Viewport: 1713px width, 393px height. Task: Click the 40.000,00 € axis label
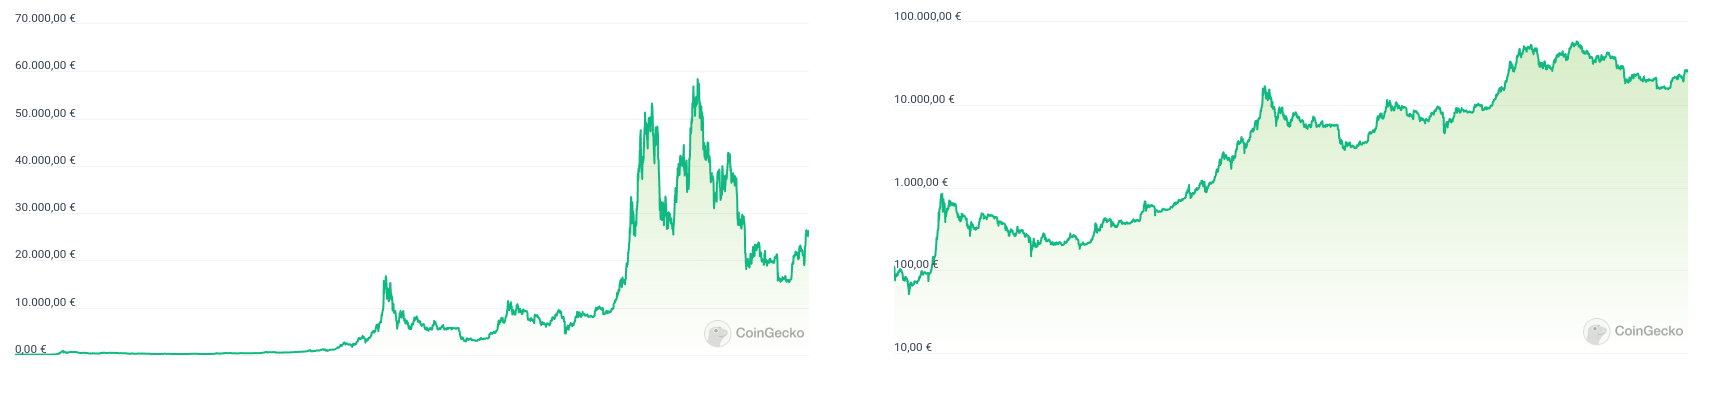[x=45, y=161]
